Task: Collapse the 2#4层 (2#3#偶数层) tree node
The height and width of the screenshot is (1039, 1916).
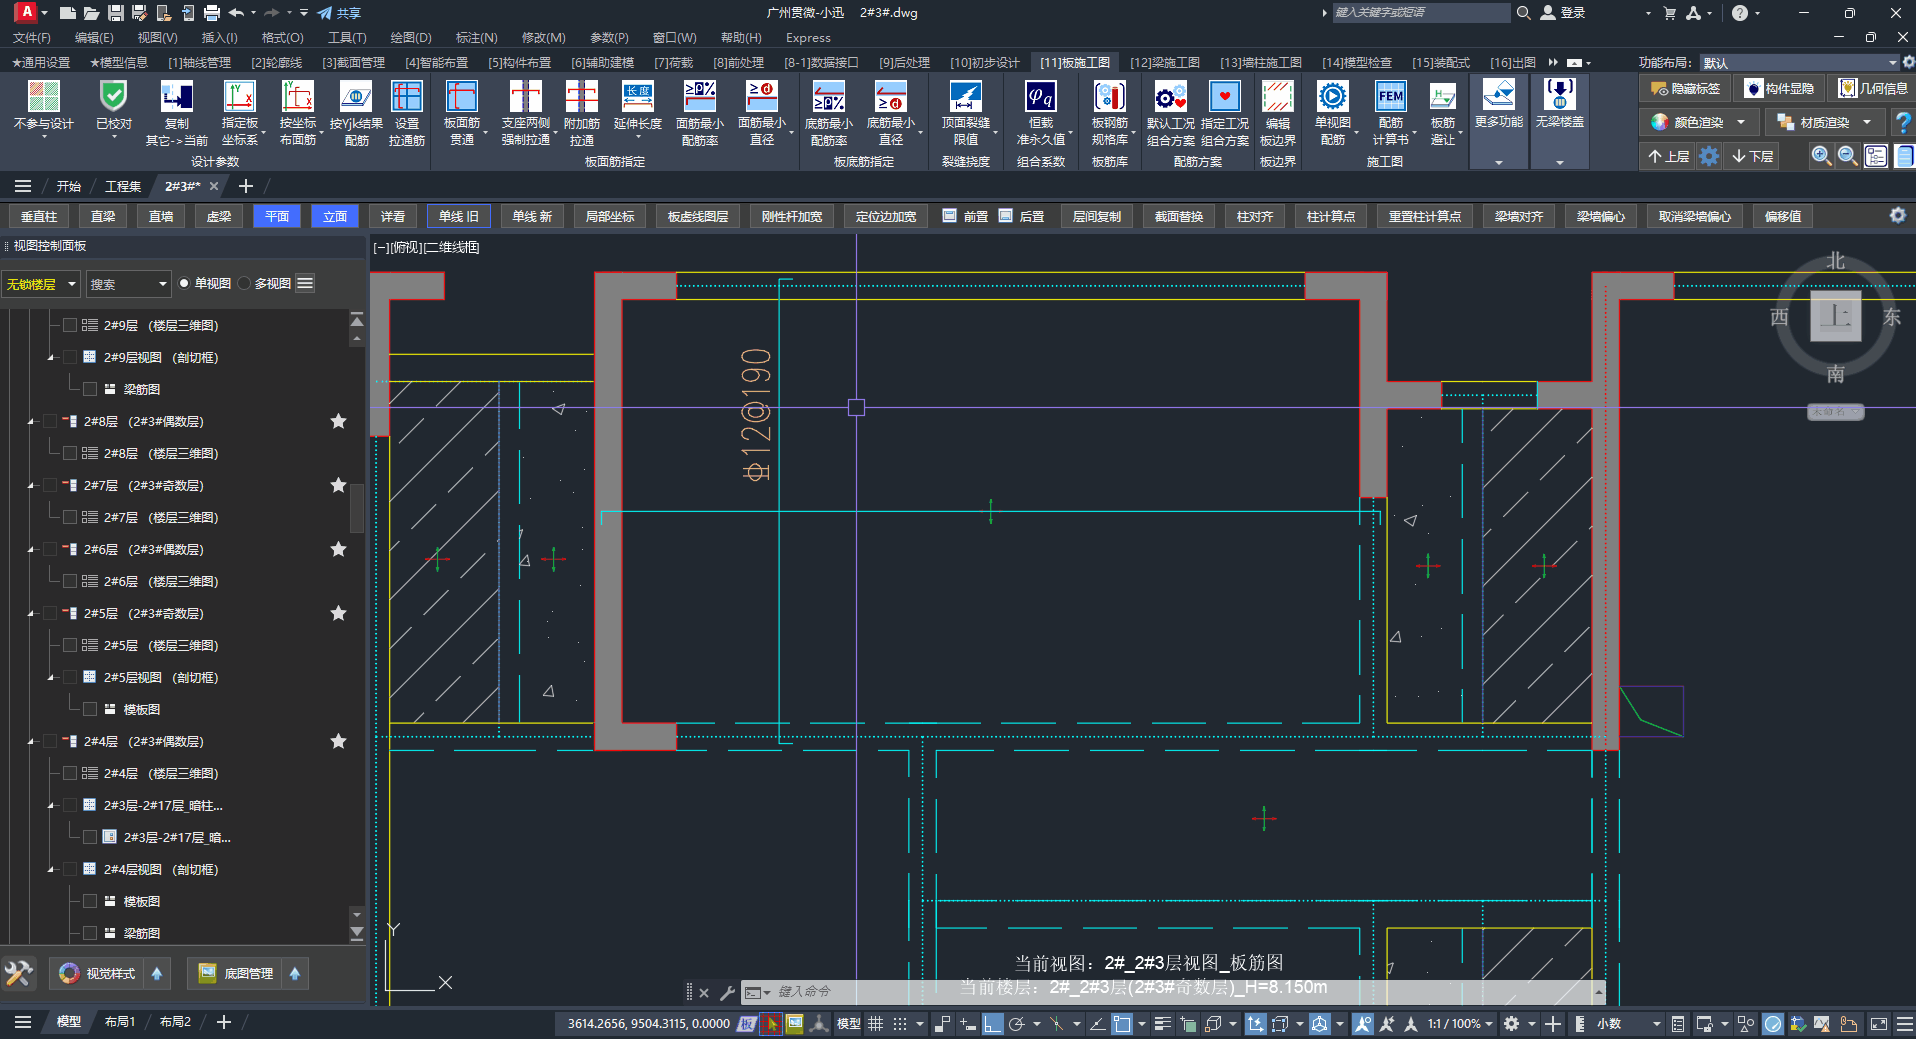Action: click(x=31, y=741)
